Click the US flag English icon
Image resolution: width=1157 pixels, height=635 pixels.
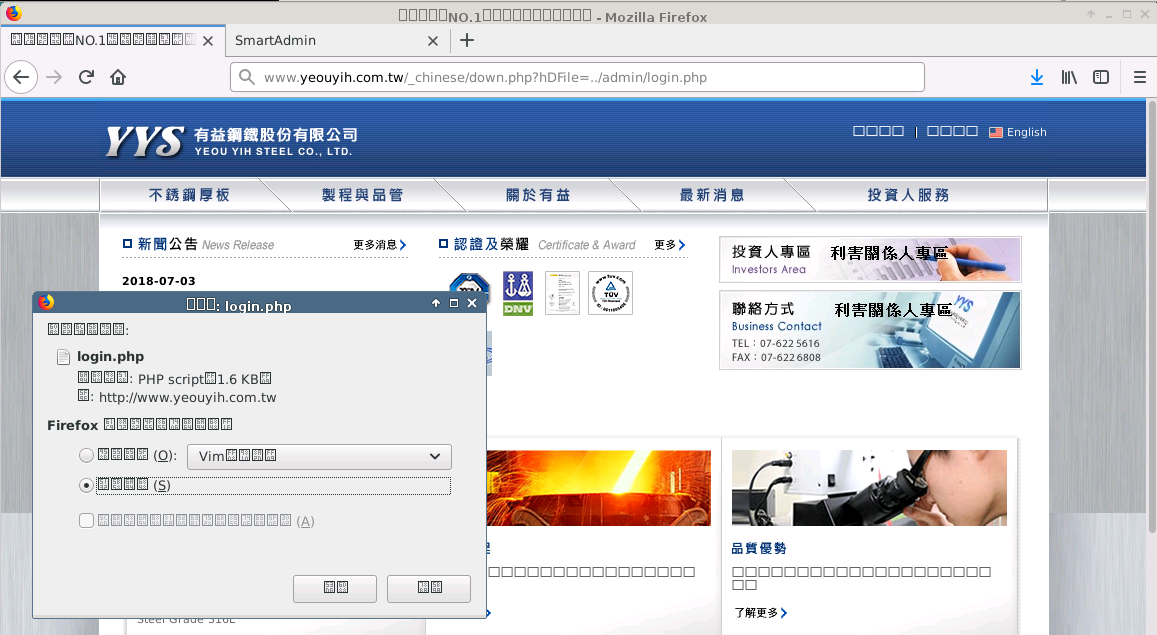click(996, 132)
